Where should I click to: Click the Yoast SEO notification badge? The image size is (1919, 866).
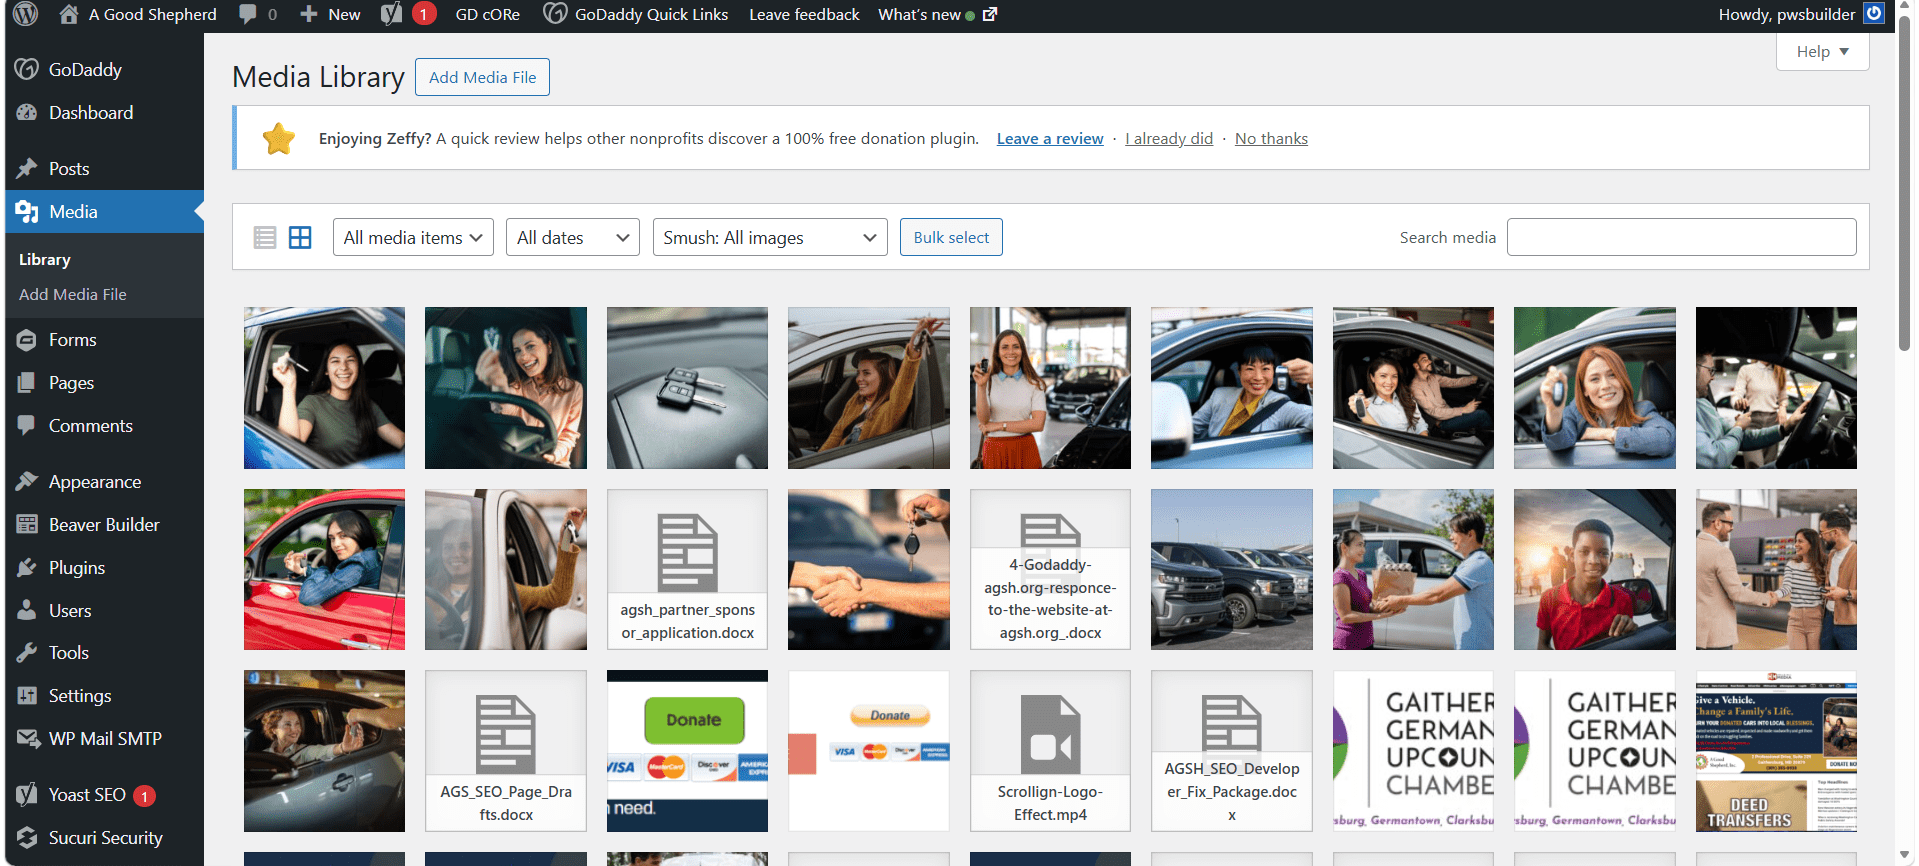coord(145,796)
